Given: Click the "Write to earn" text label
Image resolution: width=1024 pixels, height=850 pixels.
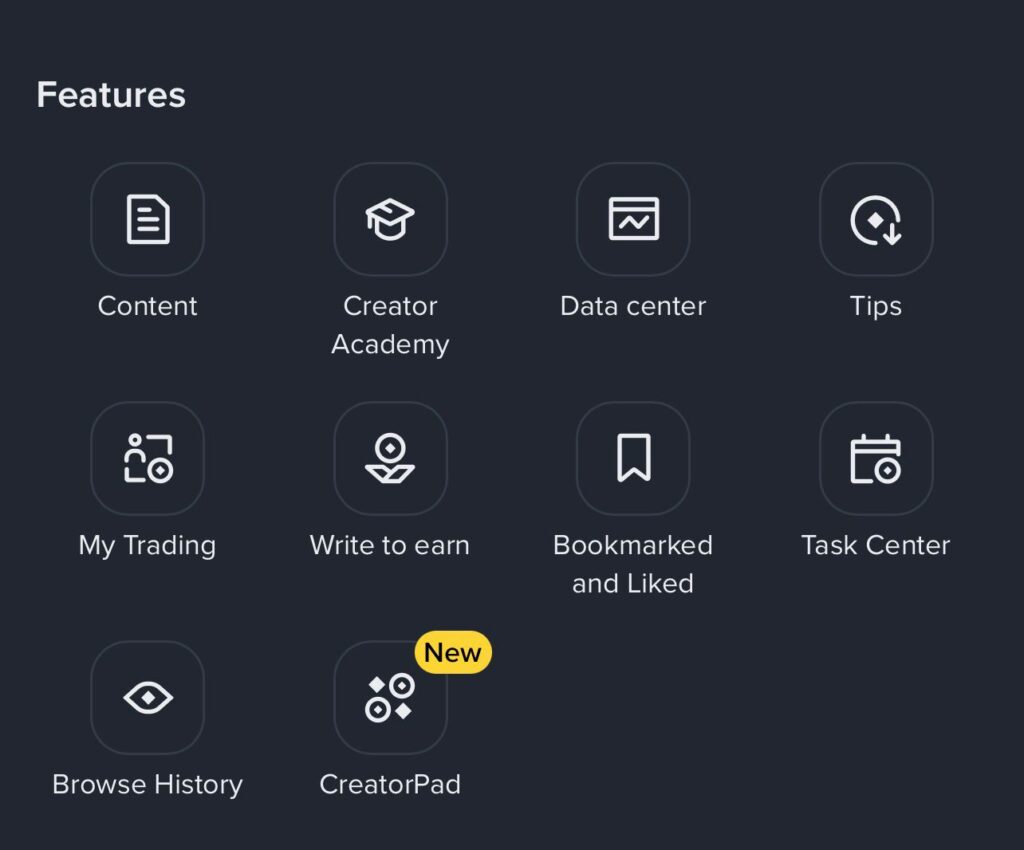Looking at the screenshot, I should pyautogui.click(x=390, y=545).
